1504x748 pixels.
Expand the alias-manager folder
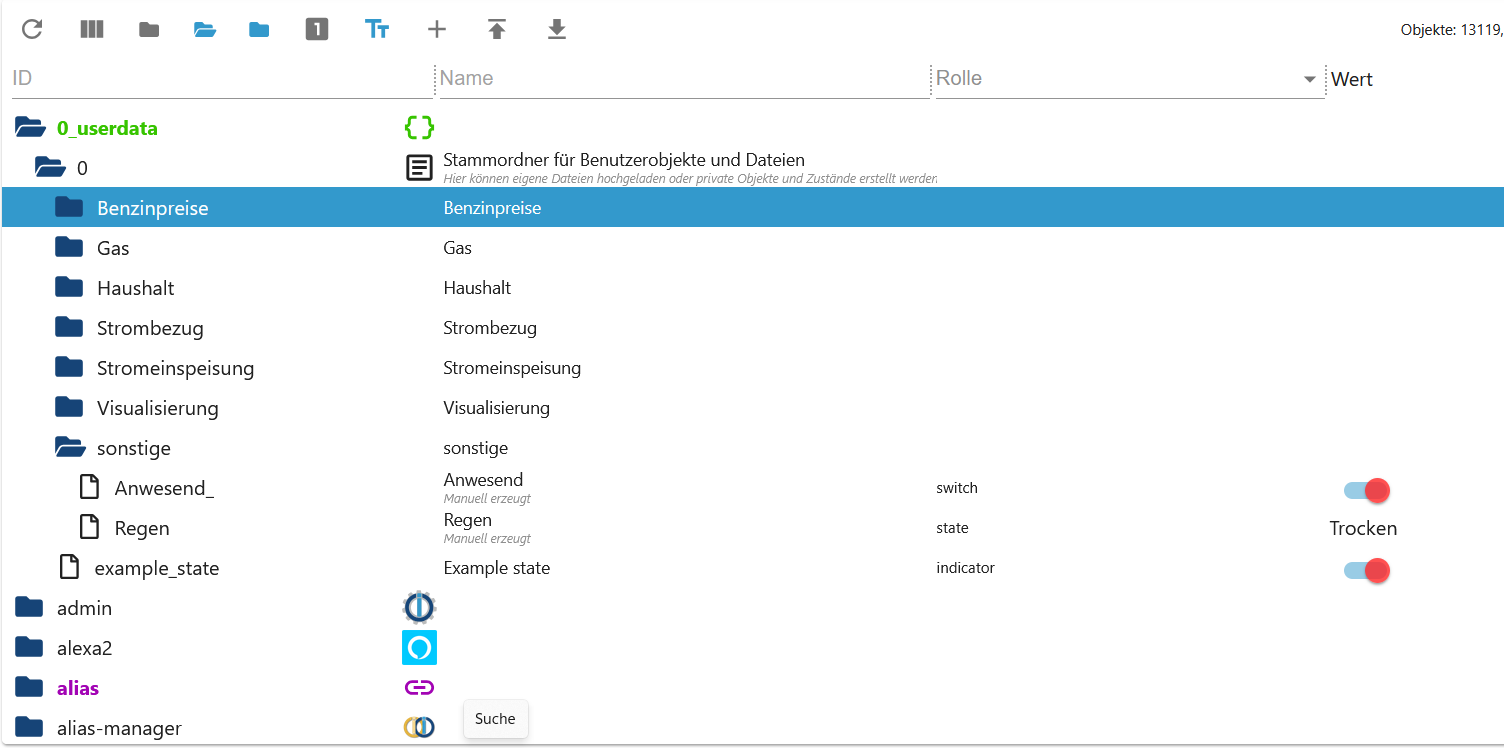point(29,727)
